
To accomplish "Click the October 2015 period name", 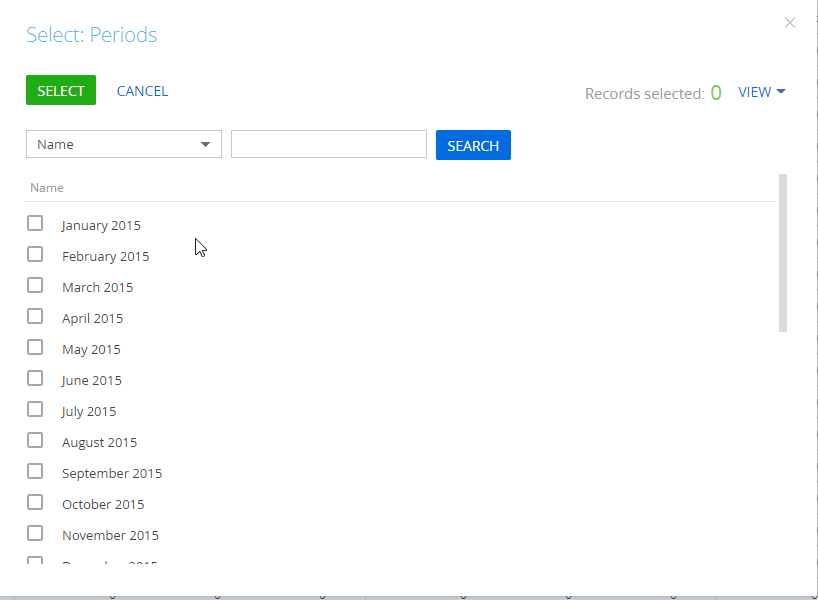I will [x=103, y=505].
